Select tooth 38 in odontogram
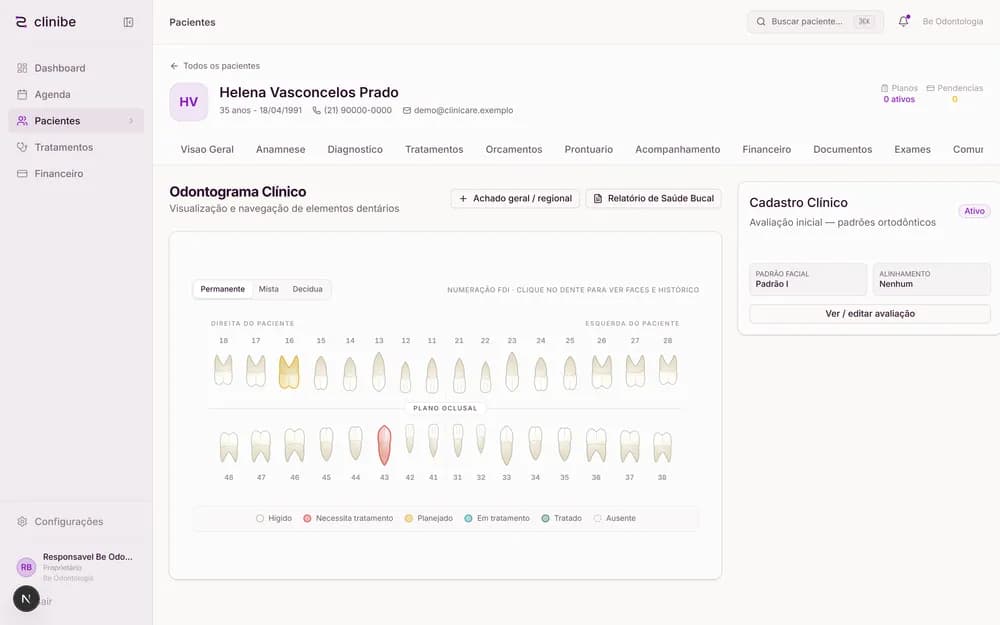The height and width of the screenshot is (625, 1000). pyautogui.click(x=663, y=447)
